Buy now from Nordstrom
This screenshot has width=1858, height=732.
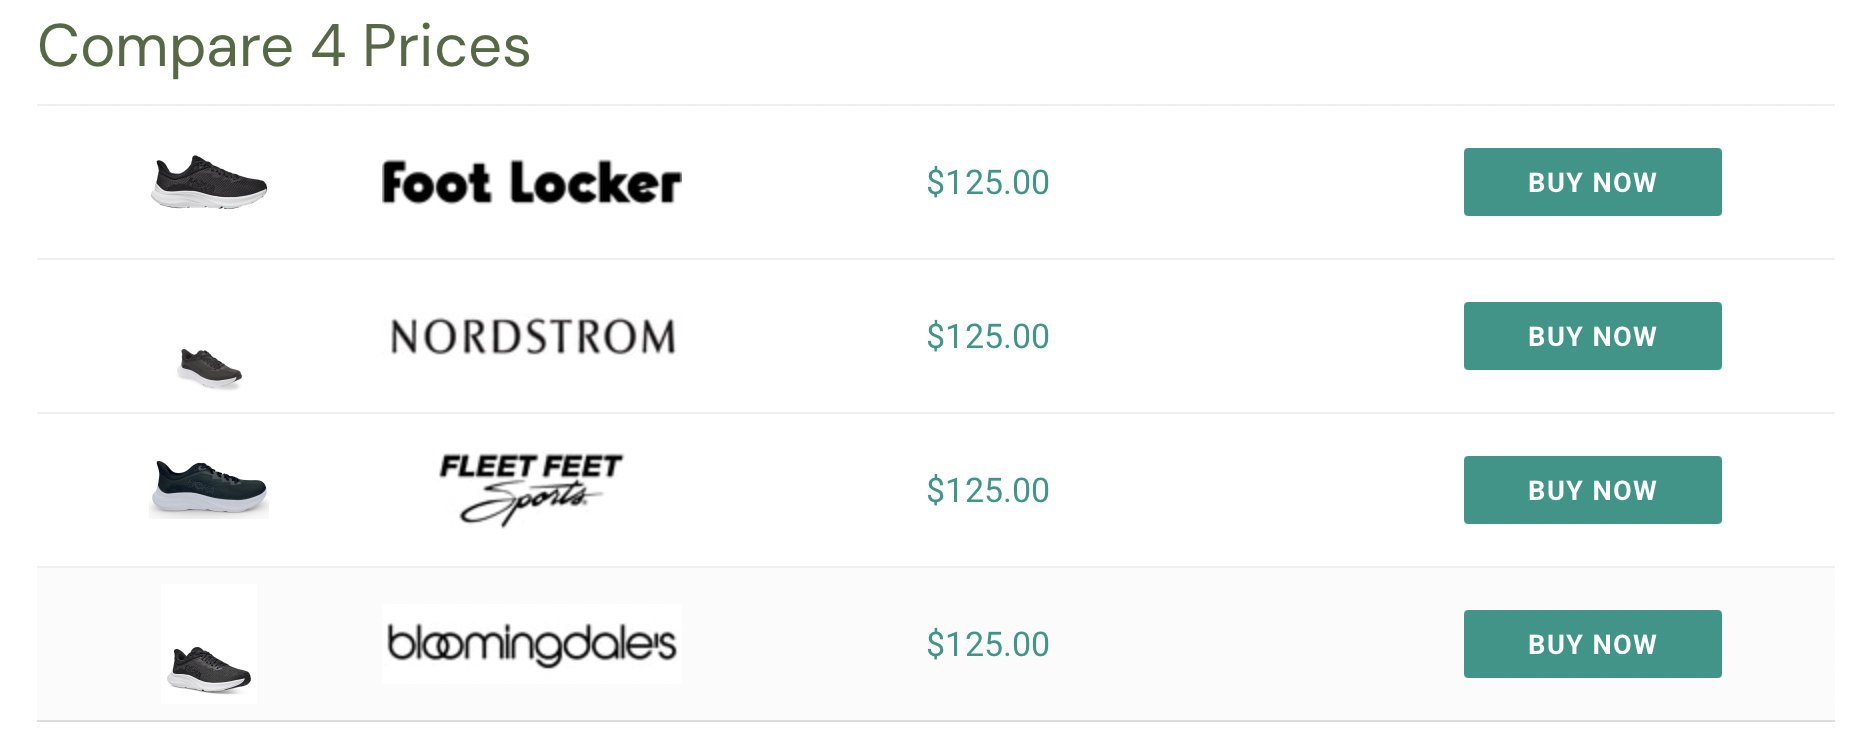point(1592,336)
